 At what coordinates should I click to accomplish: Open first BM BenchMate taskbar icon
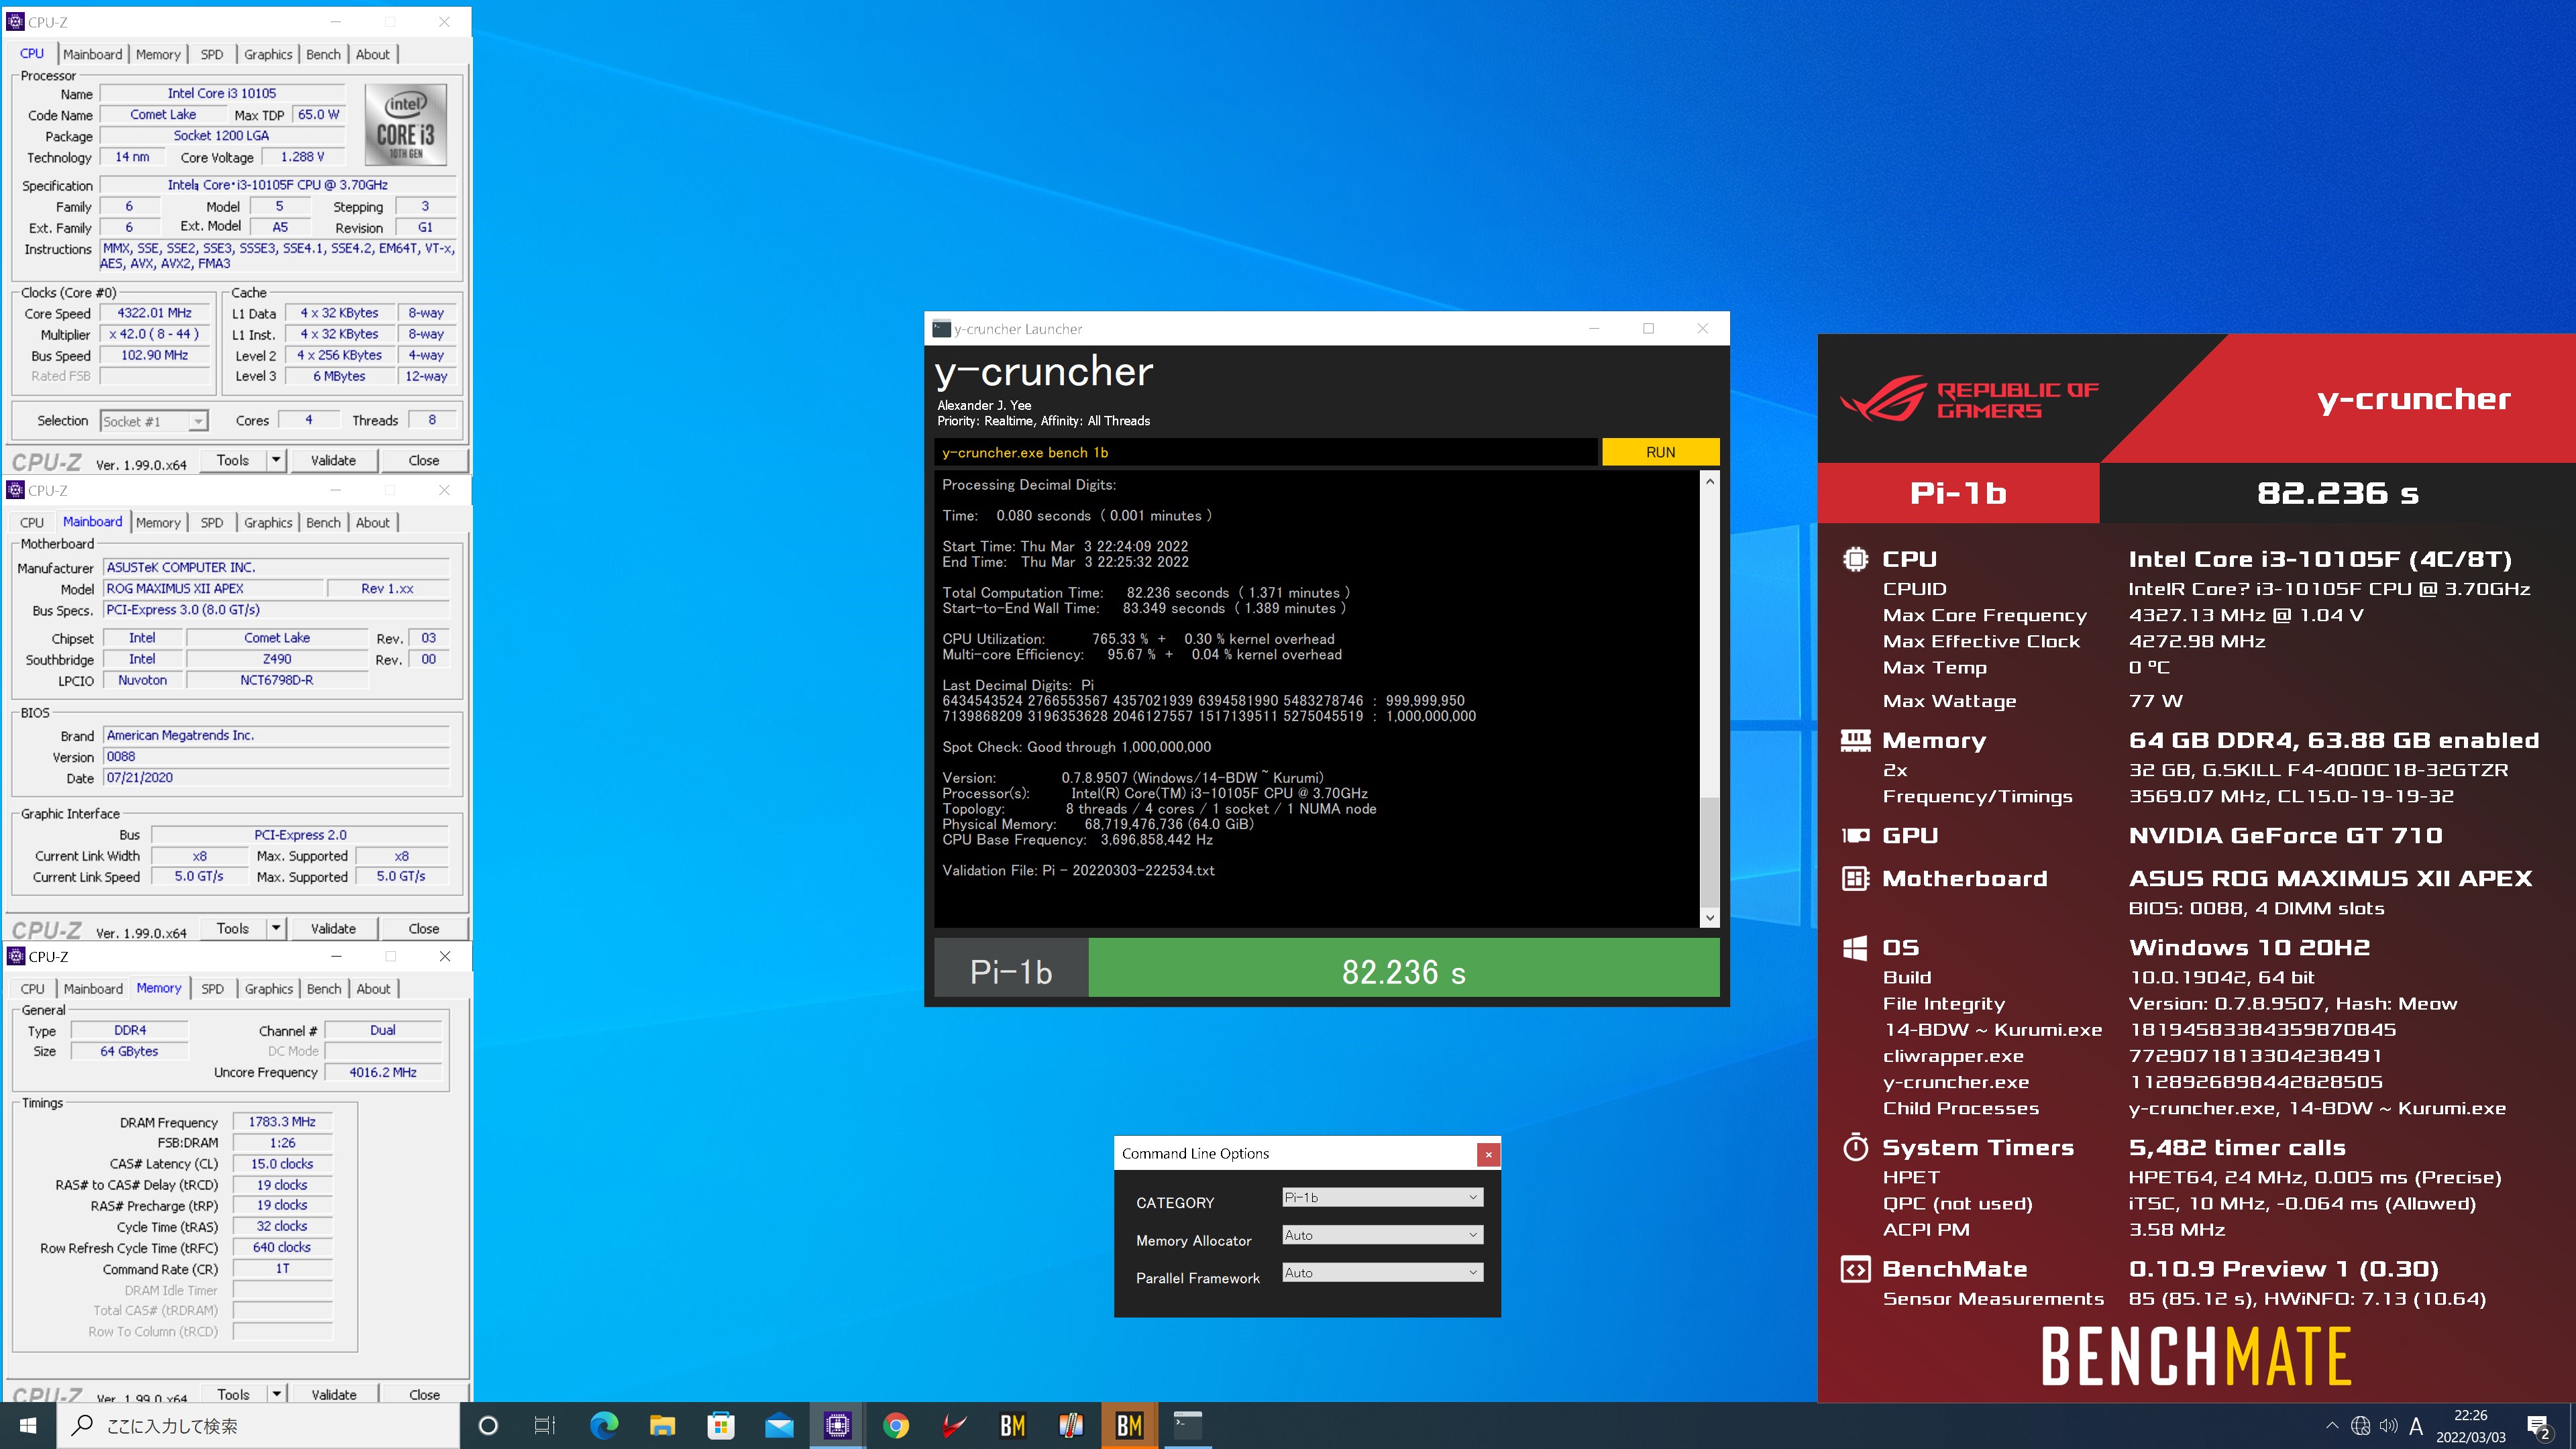[x=1012, y=1425]
